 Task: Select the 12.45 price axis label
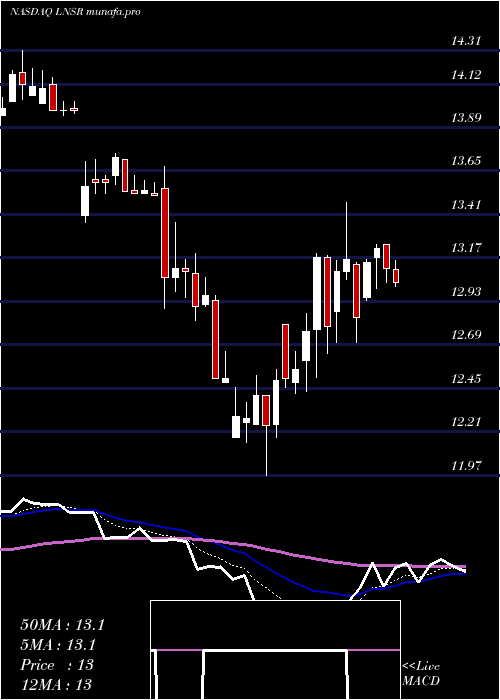tap(466, 379)
